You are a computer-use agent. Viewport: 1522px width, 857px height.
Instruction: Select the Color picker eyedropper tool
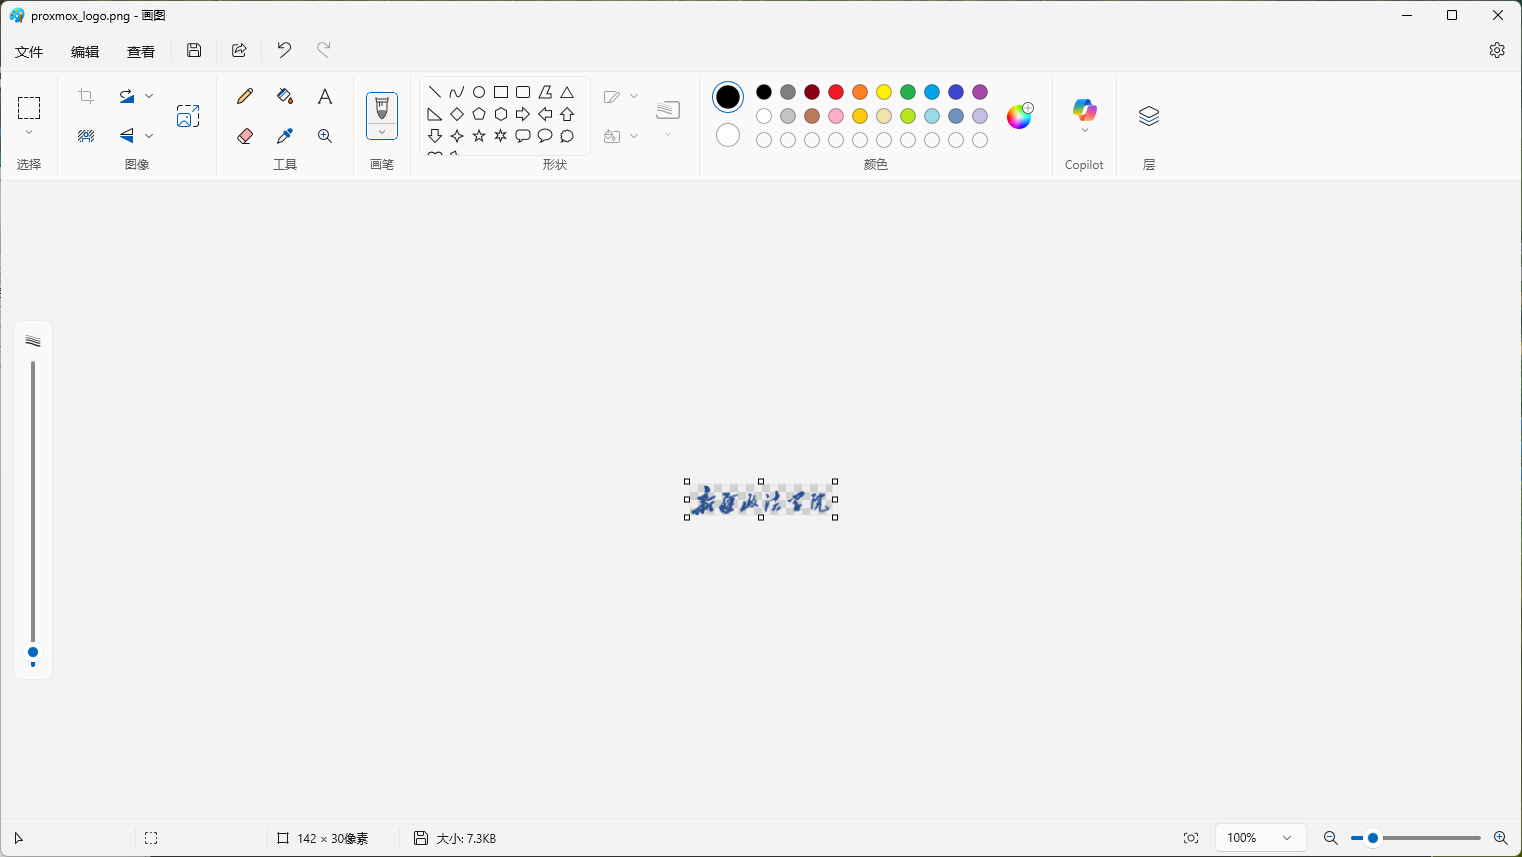[x=285, y=136]
